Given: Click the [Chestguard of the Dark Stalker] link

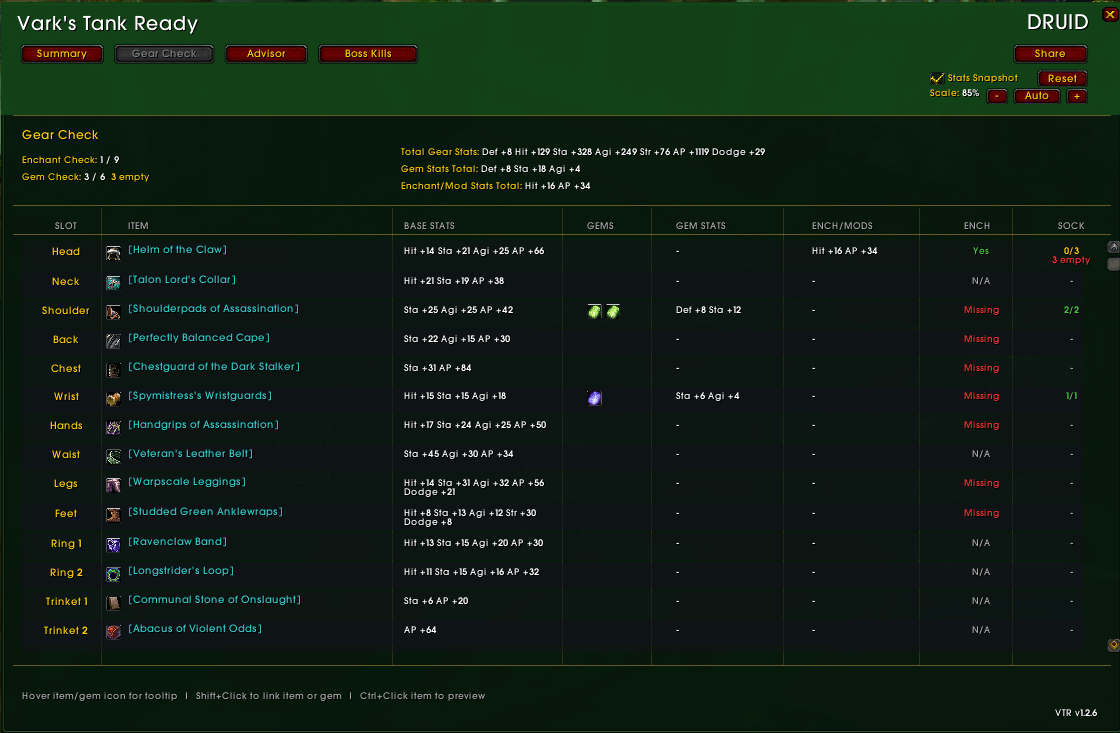Looking at the screenshot, I should tap(214, 366).
